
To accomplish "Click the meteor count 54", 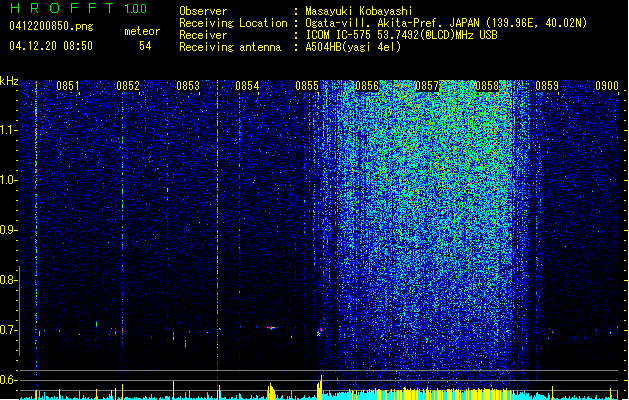I will 145,46.
